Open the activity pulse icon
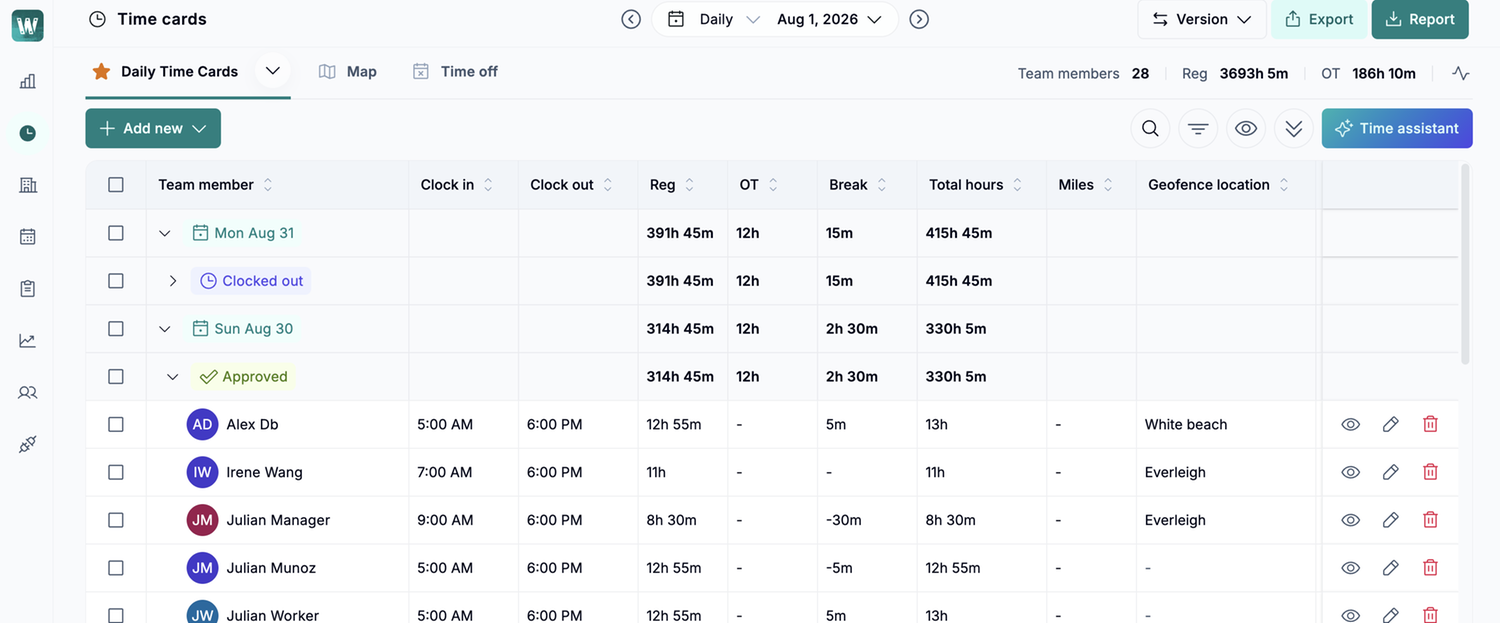The width and height of the screenshot is (1500, 623). point(1461,73)
